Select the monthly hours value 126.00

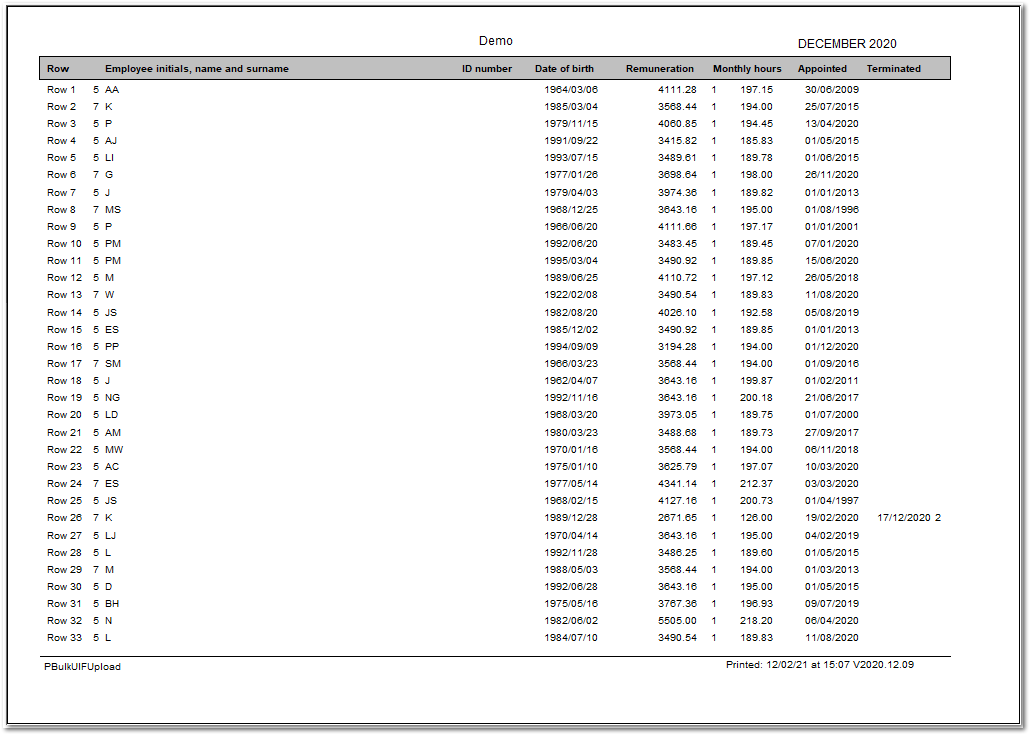[x=756, y=518]
